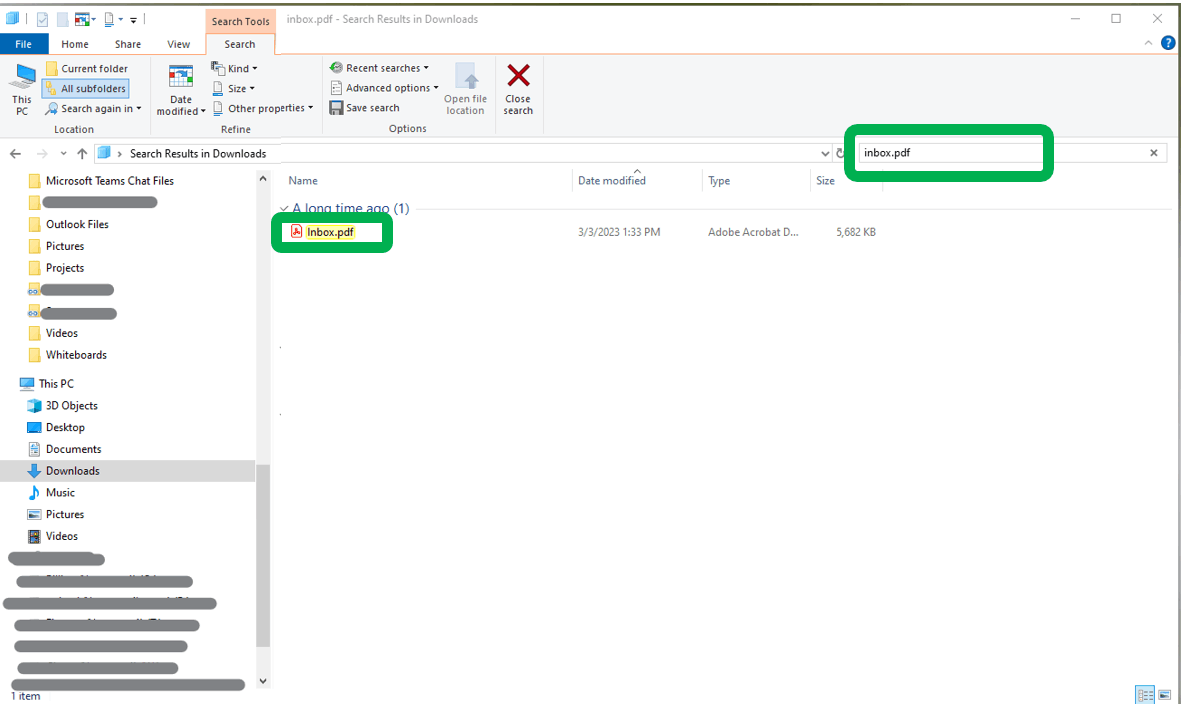Open the File menu tab
This screenshot has height=704, width=1187.
tap(23, 44)
